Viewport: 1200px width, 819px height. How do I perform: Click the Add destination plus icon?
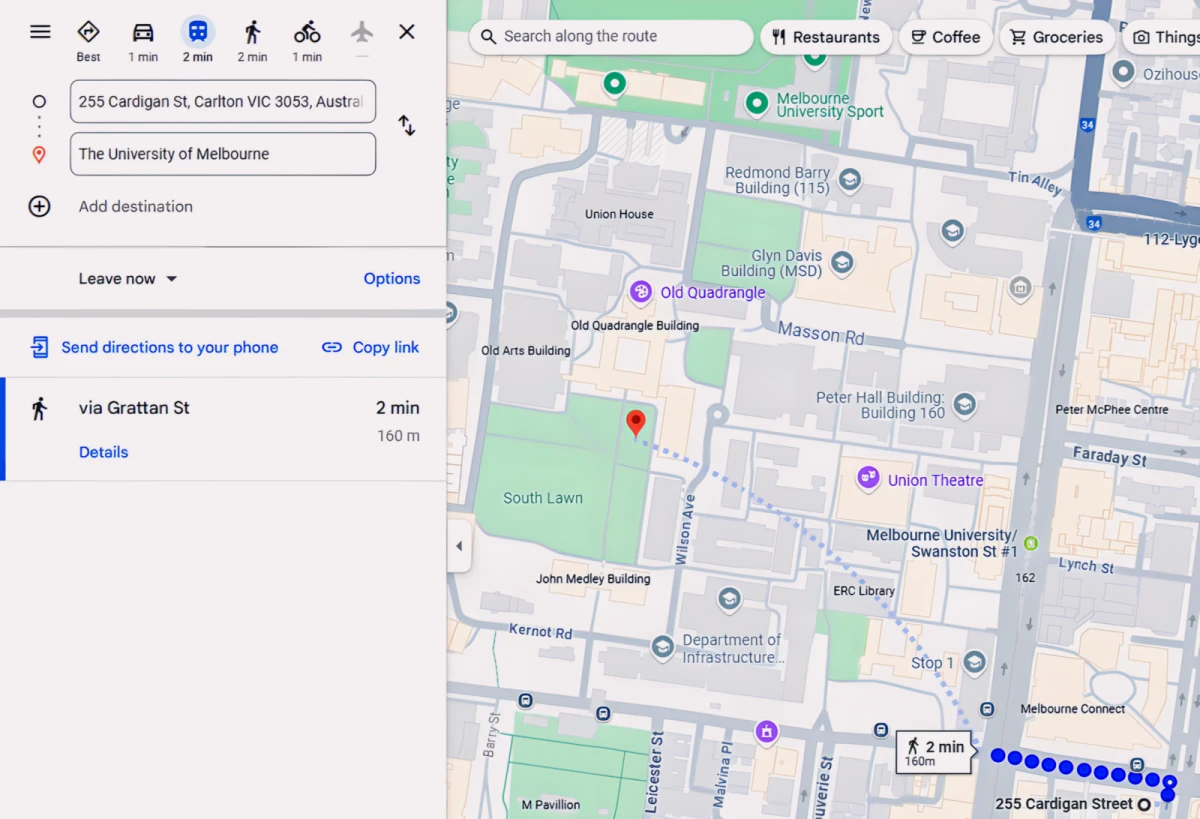click(x=39, y=206)
